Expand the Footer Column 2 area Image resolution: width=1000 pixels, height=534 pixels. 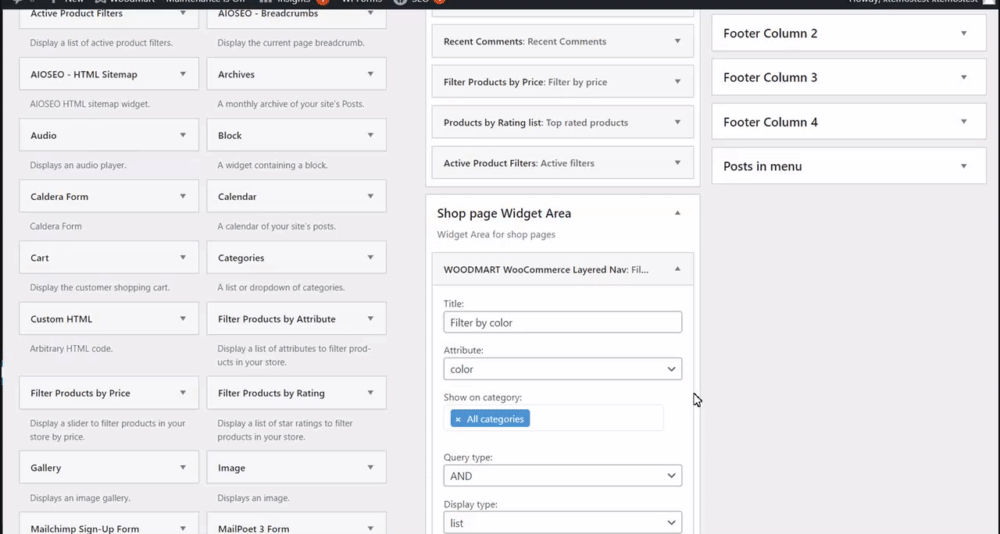point(963,33)
